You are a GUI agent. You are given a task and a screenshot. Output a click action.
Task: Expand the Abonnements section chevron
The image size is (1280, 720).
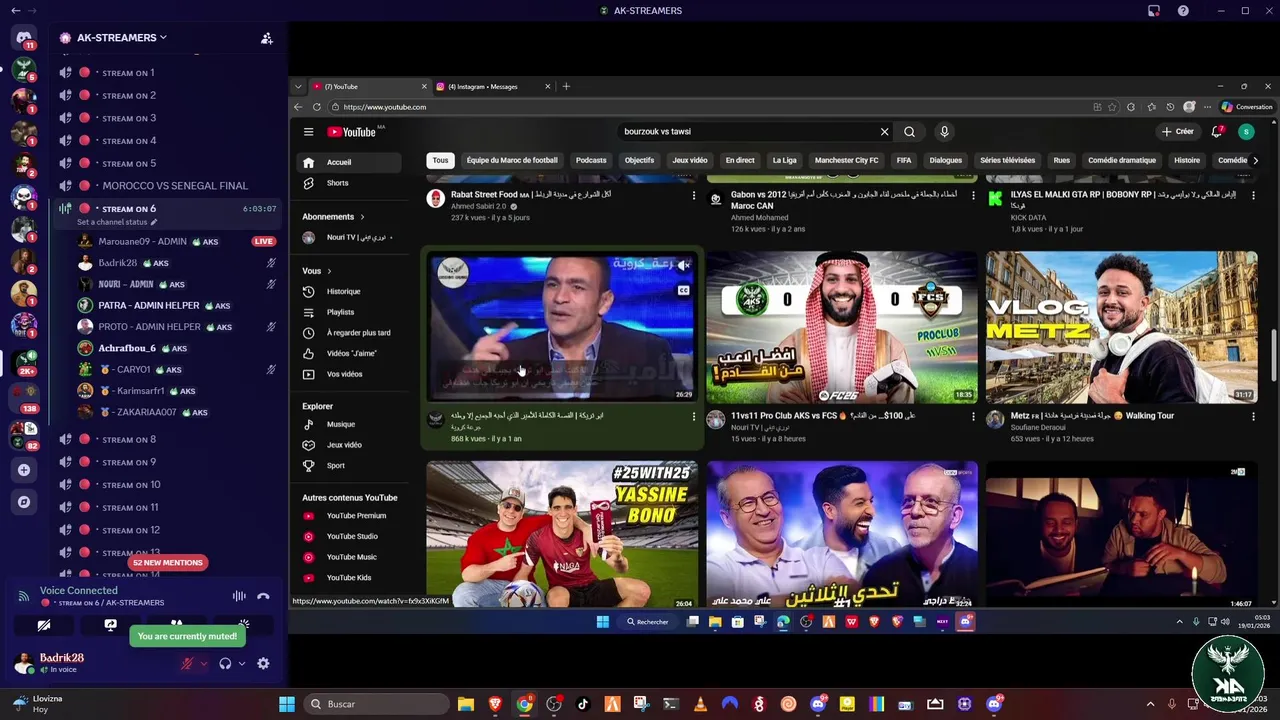tap(362, 217)
